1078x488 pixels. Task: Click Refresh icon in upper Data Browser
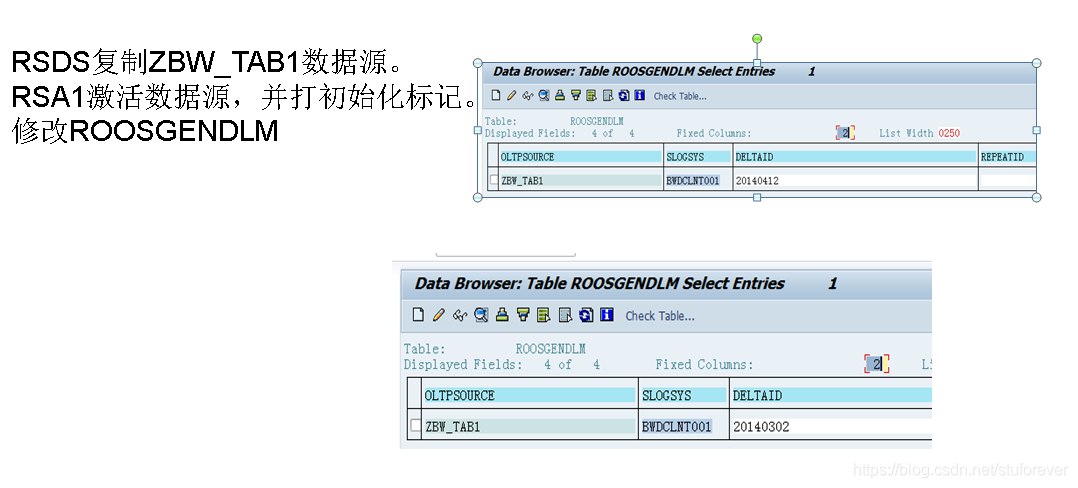click(624, 96)
